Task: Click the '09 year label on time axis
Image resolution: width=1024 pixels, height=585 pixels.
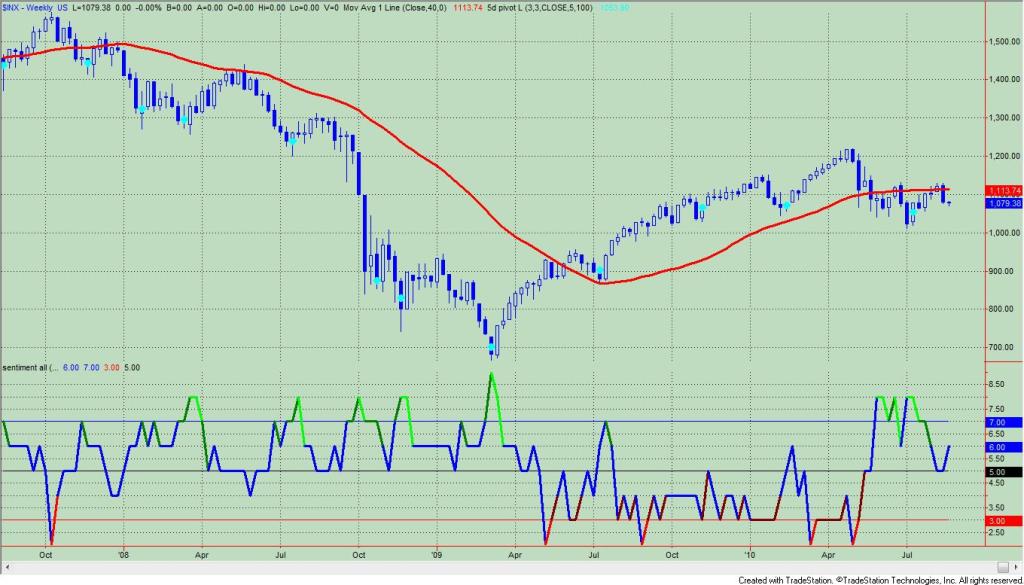Action: tap(437, 554)
